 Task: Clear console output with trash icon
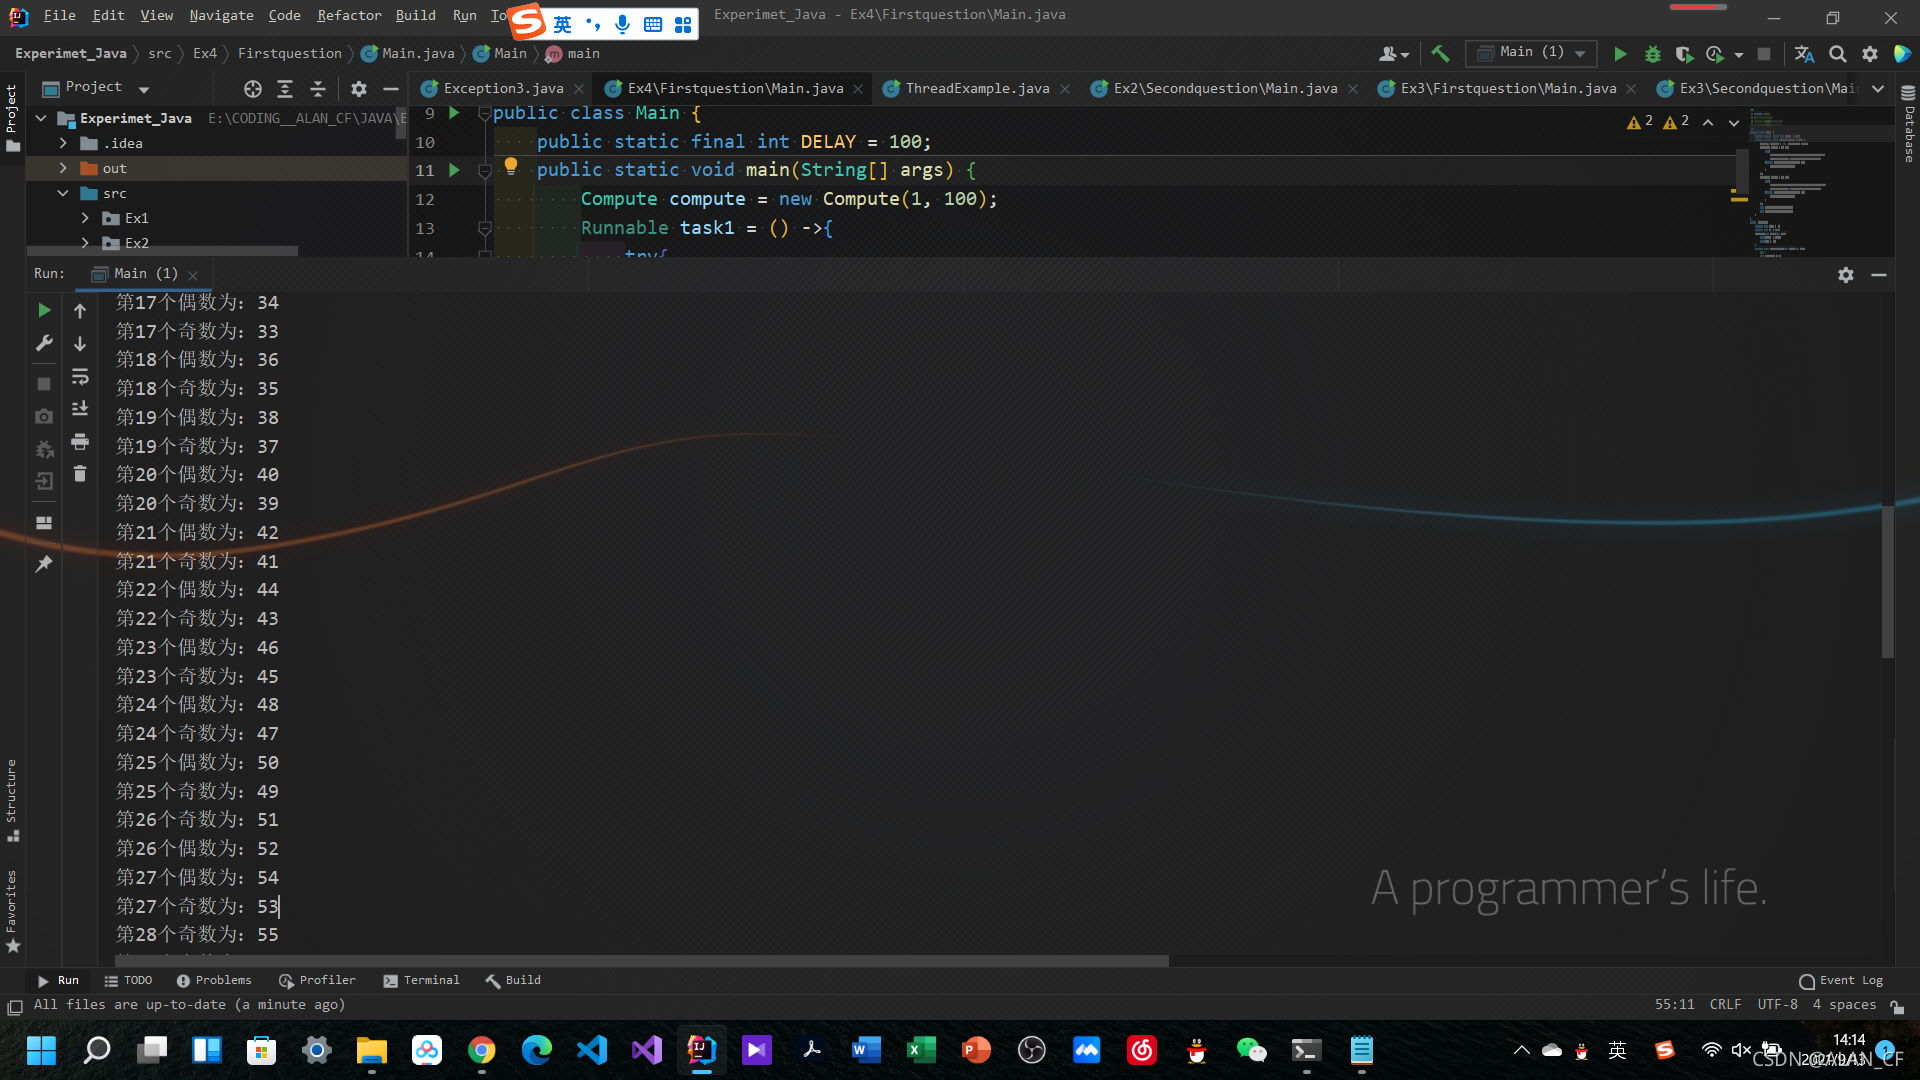coord(80,474)
